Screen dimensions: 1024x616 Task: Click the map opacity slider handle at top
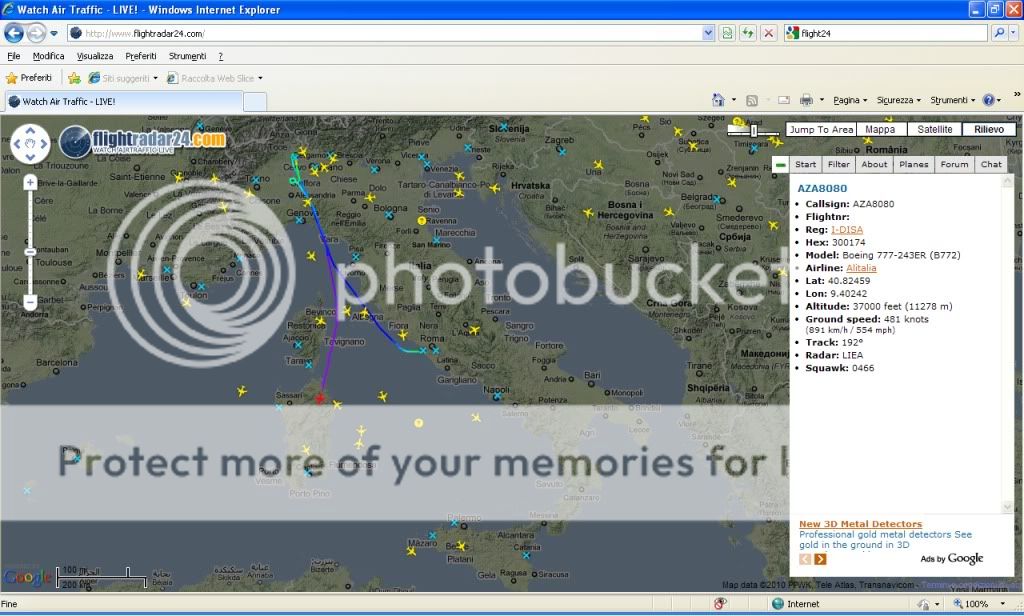[x=754, y=131]
